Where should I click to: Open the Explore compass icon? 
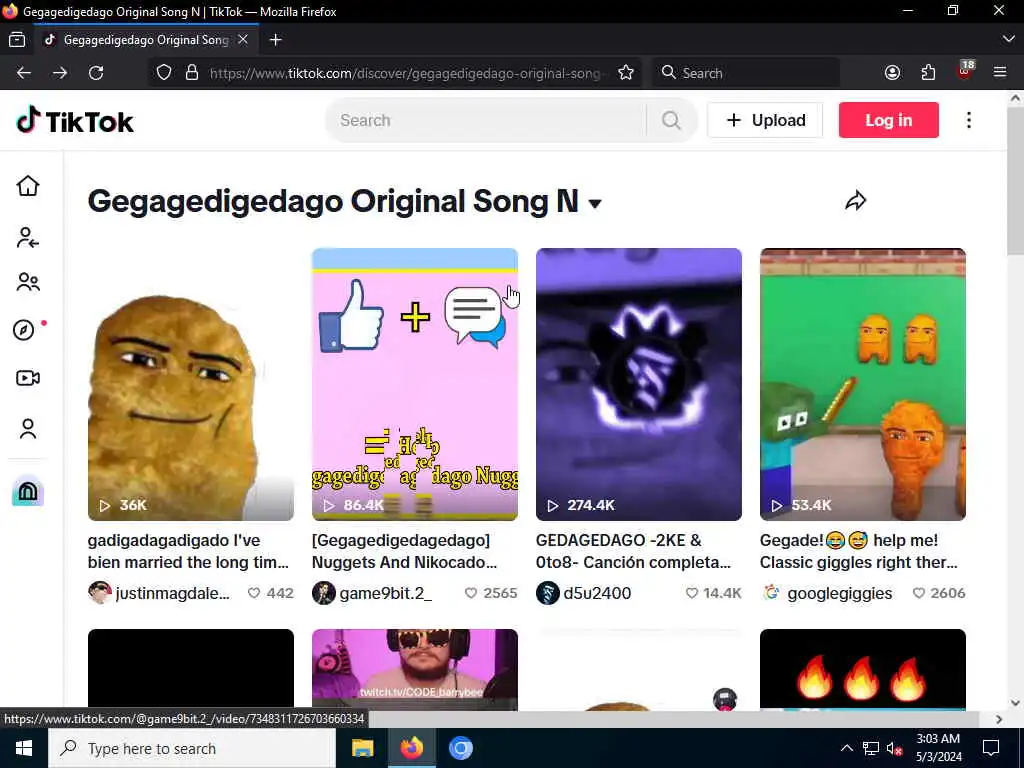pyautogui.click(x=24, y=330)
